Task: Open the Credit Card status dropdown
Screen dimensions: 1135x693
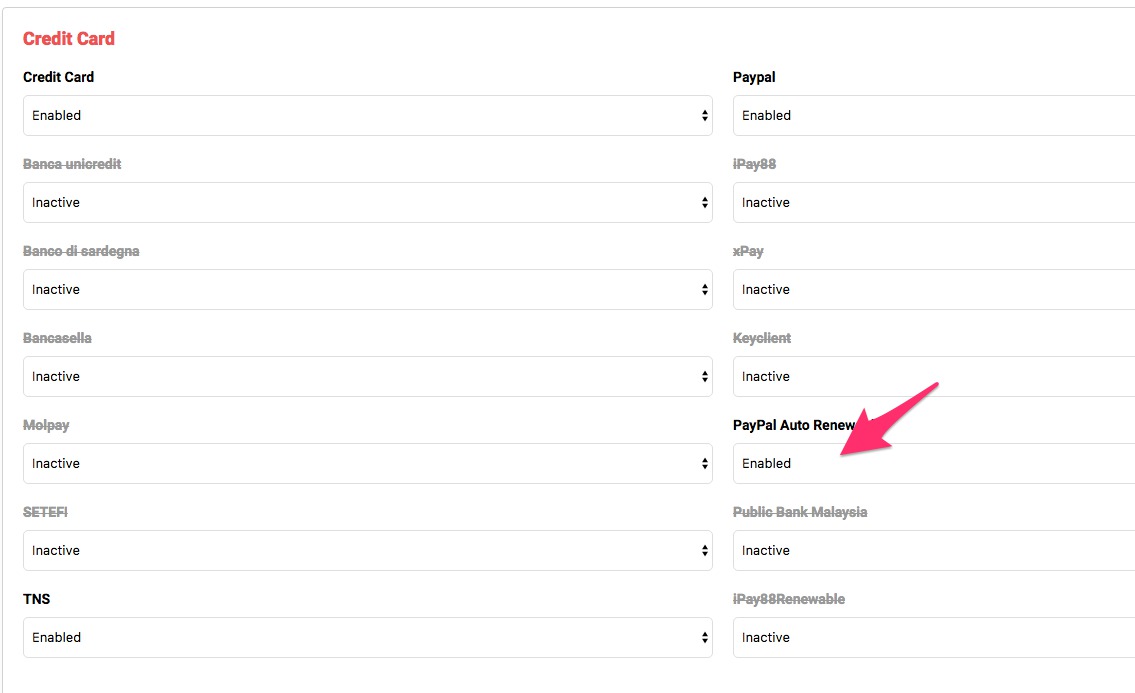Action: pos(367,116)
